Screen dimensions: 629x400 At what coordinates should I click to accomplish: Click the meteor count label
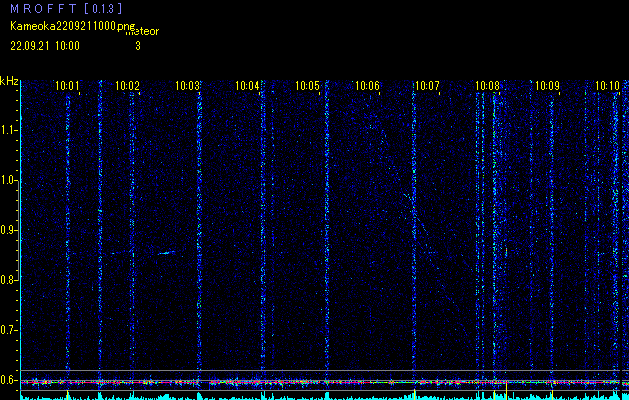[142, 31]
